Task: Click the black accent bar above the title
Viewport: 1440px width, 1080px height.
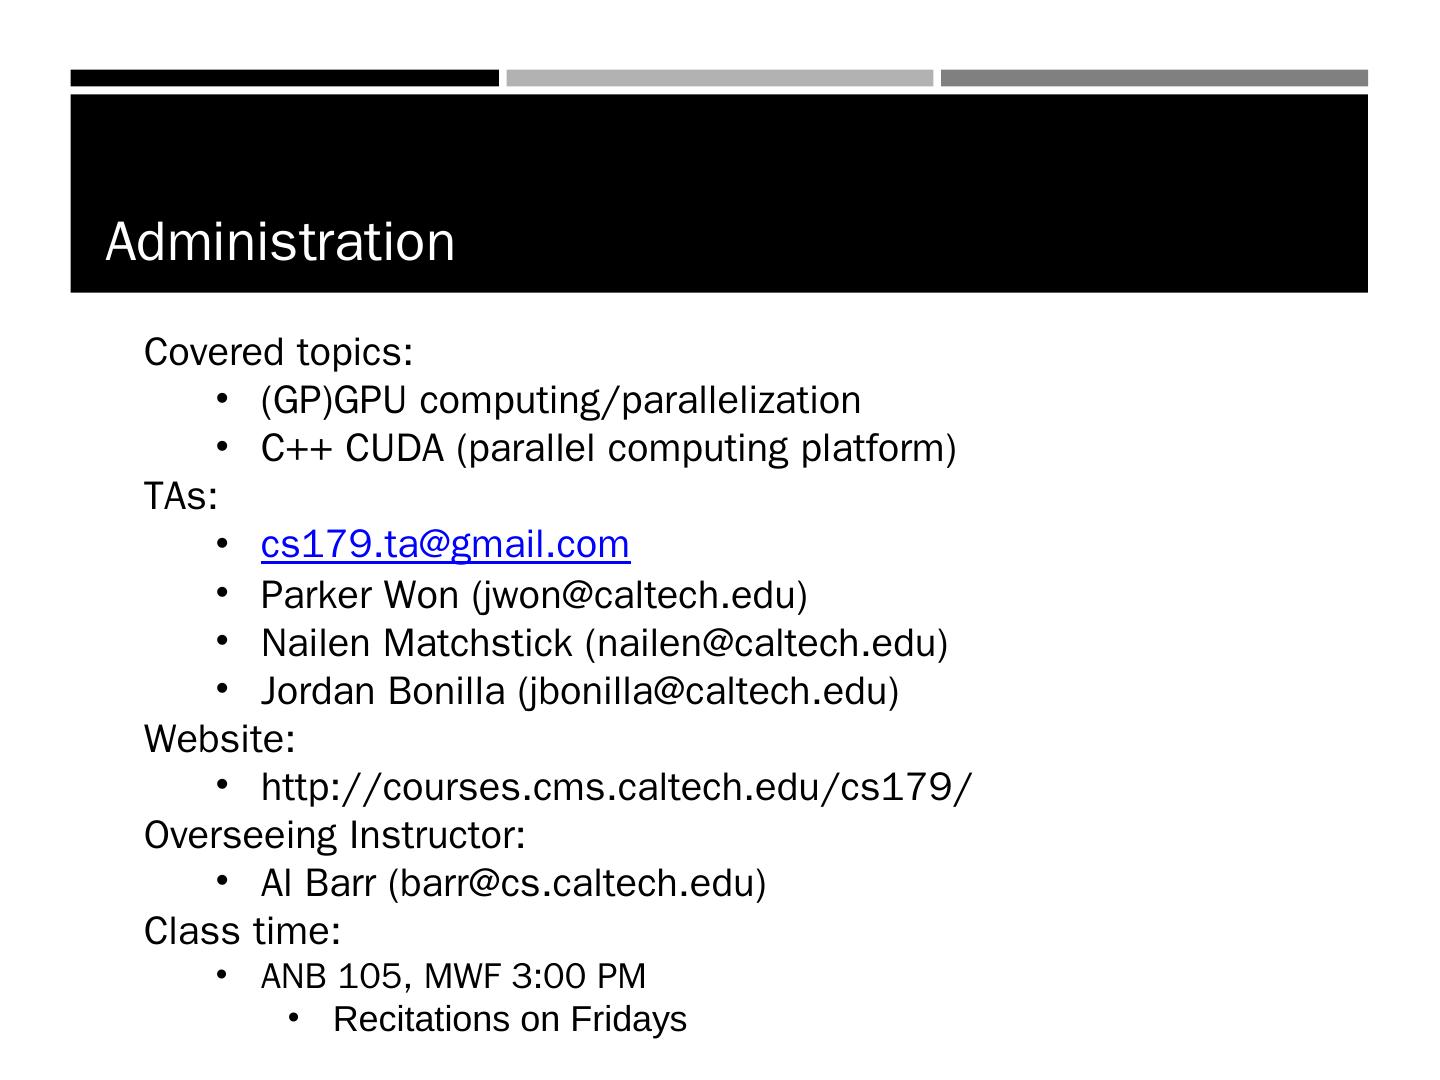Action: click(284, 78)
